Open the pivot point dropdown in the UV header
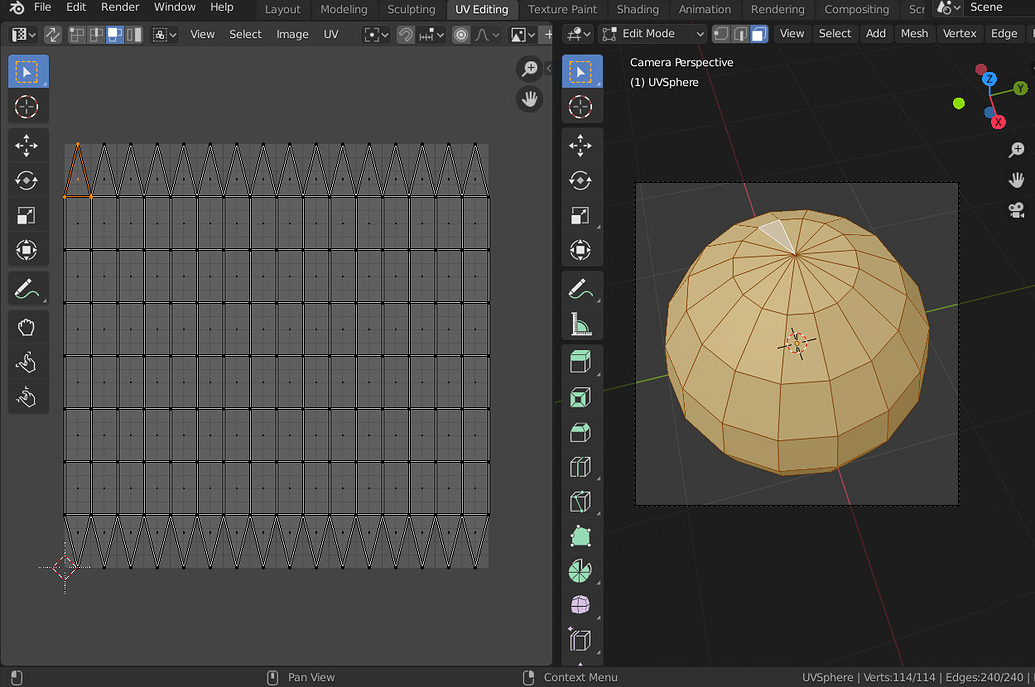This screenshot has width=1035, height=687. point(374,33)
